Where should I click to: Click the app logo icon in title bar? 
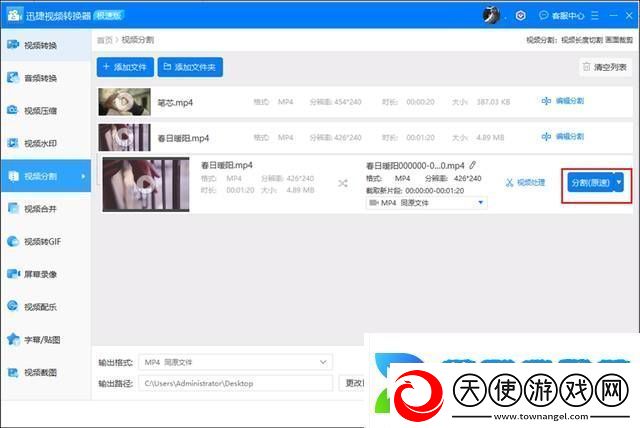click(14, 15)
